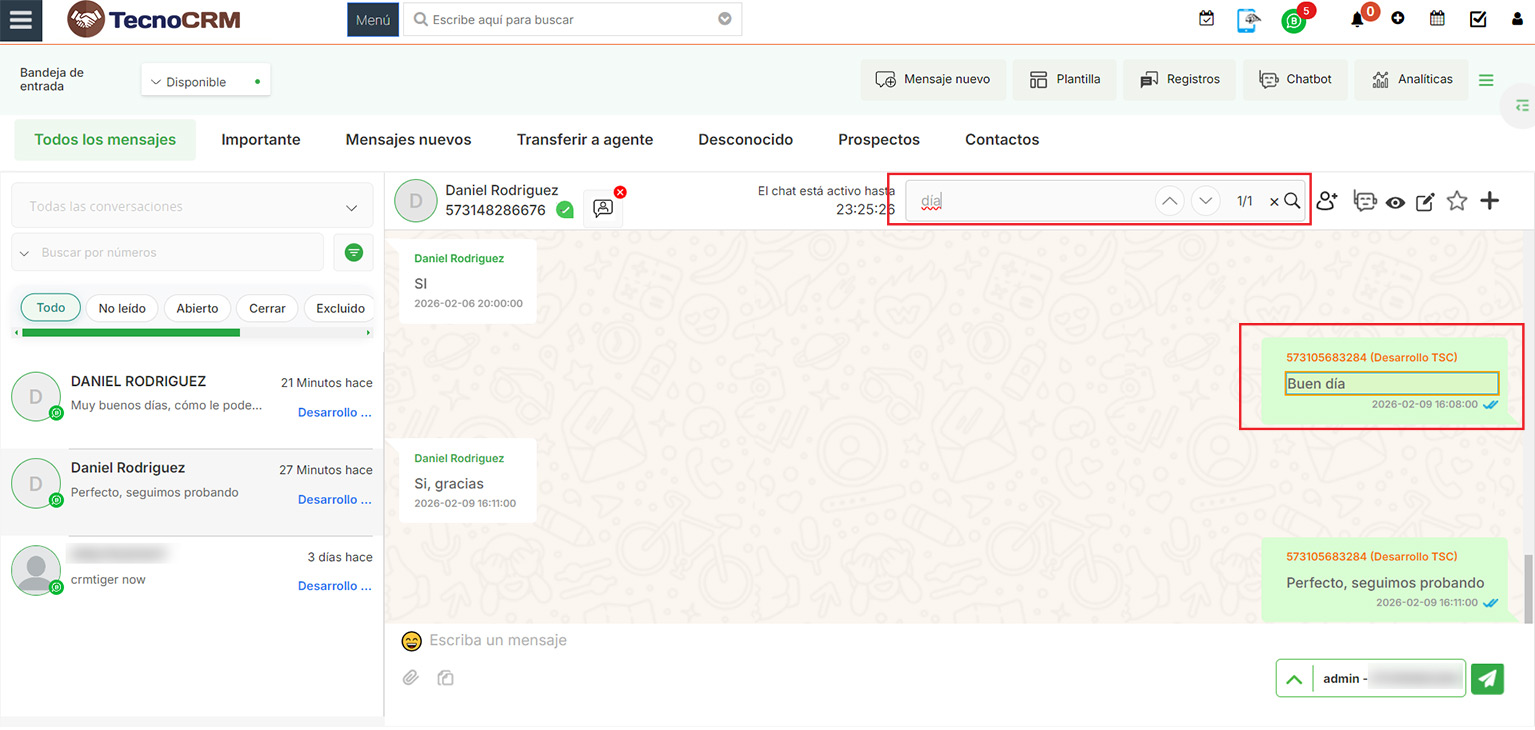
Task: Click the paperclip attachment icon
Action: (x=410, y=678)
